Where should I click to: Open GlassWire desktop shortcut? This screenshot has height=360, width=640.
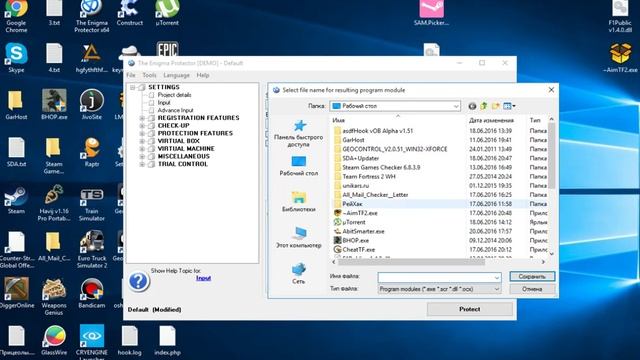[x=54, y=340]
